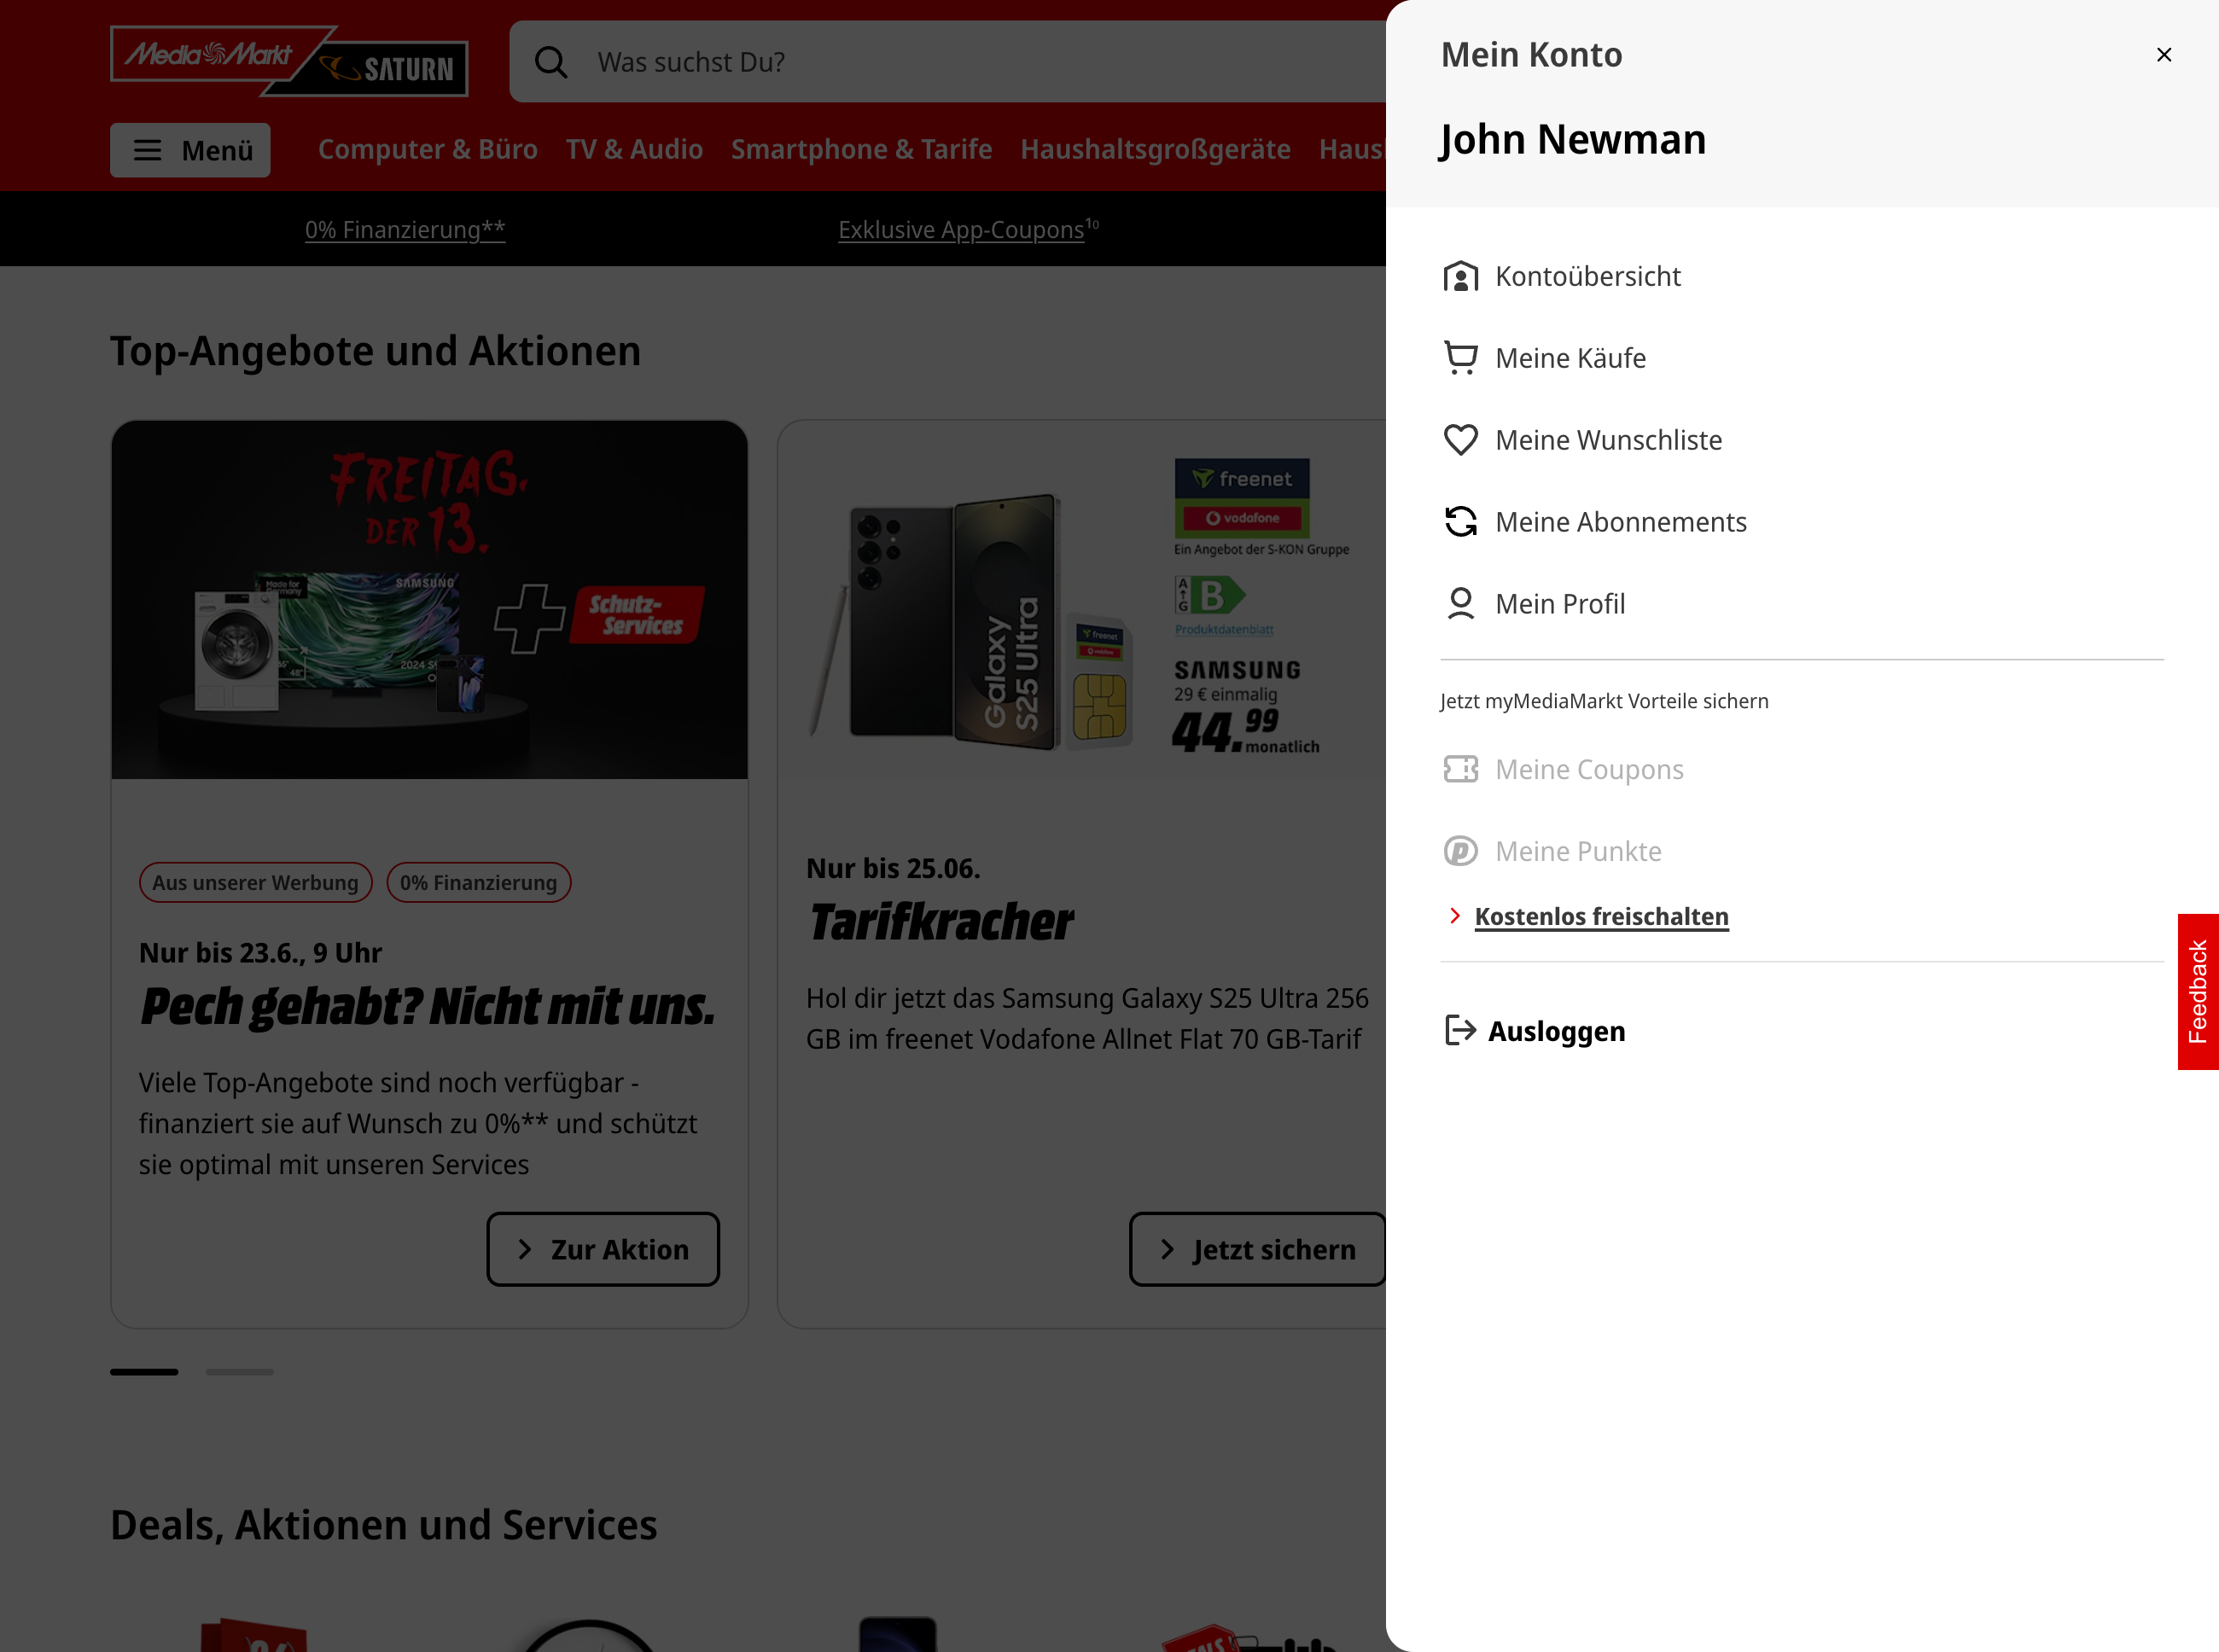This screenshot has height=1652, width=2219.
Task: Click the search magnifier icon
Action: point(551,61)
